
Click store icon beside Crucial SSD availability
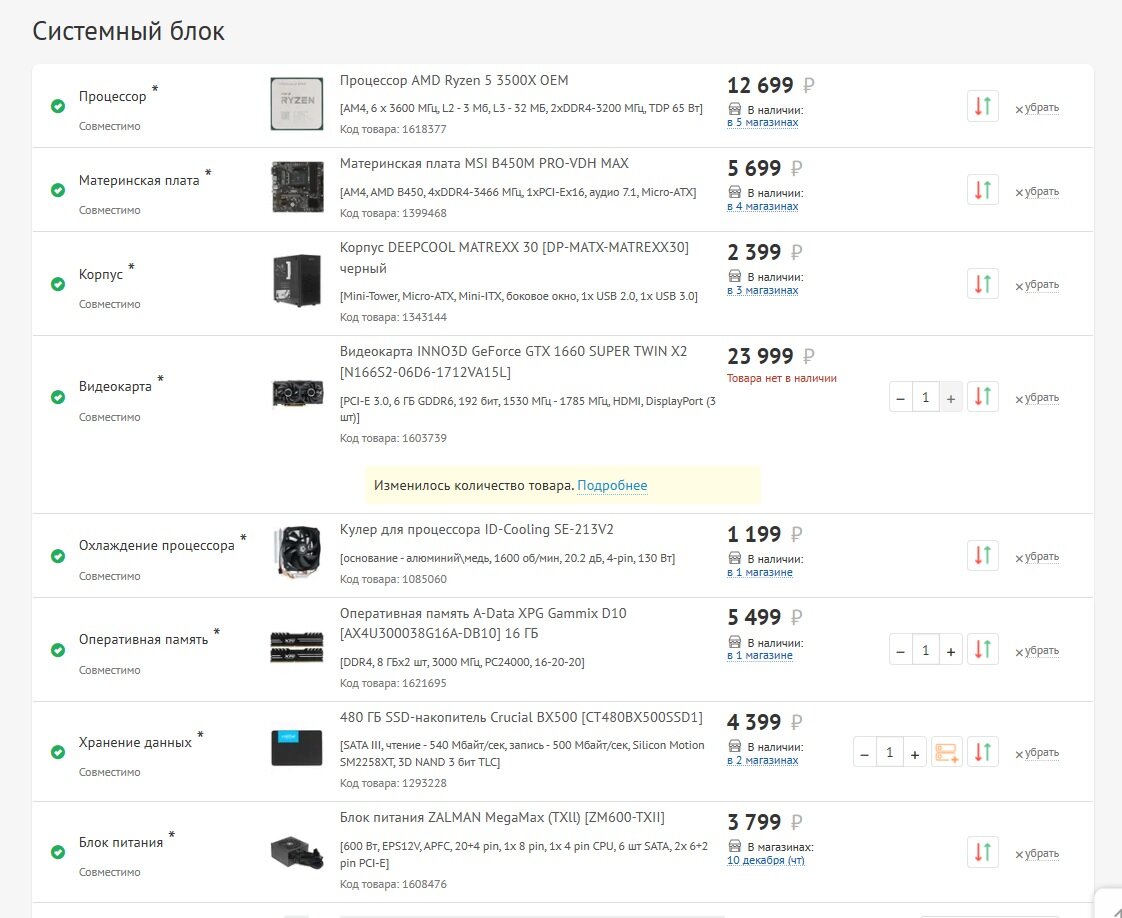(734, 746)
